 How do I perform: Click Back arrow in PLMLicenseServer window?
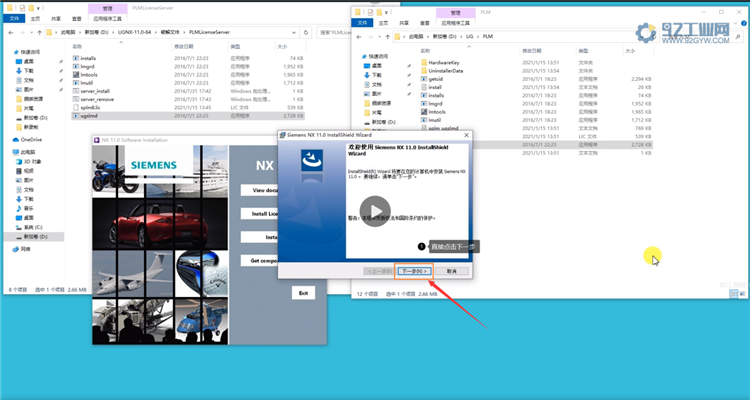coord(11,33)
